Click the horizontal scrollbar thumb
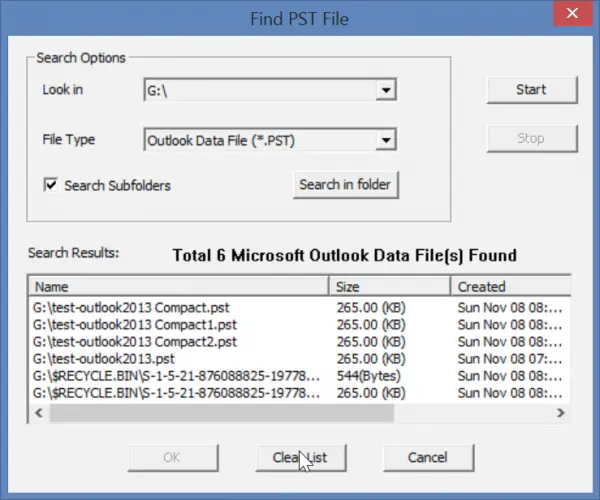The height and width of the screenshot is (500, 600). coord(222,413)
